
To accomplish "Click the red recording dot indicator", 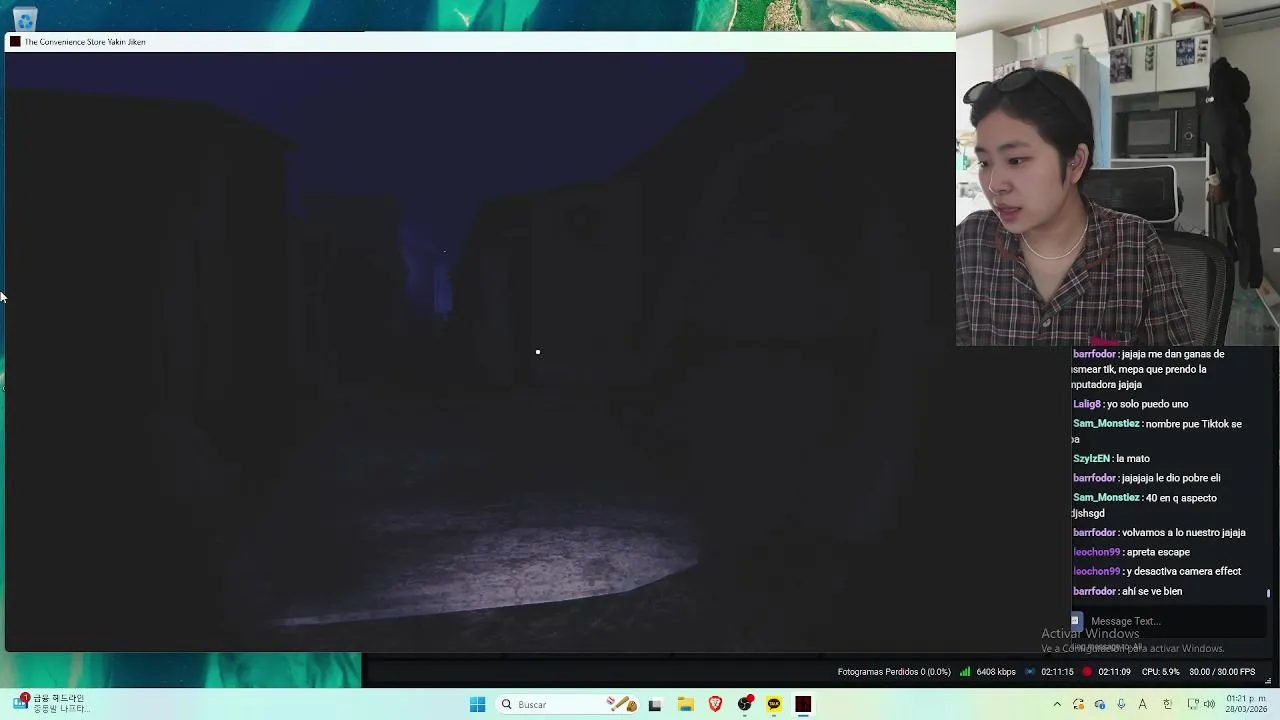I will click(x=1087, y=672).
